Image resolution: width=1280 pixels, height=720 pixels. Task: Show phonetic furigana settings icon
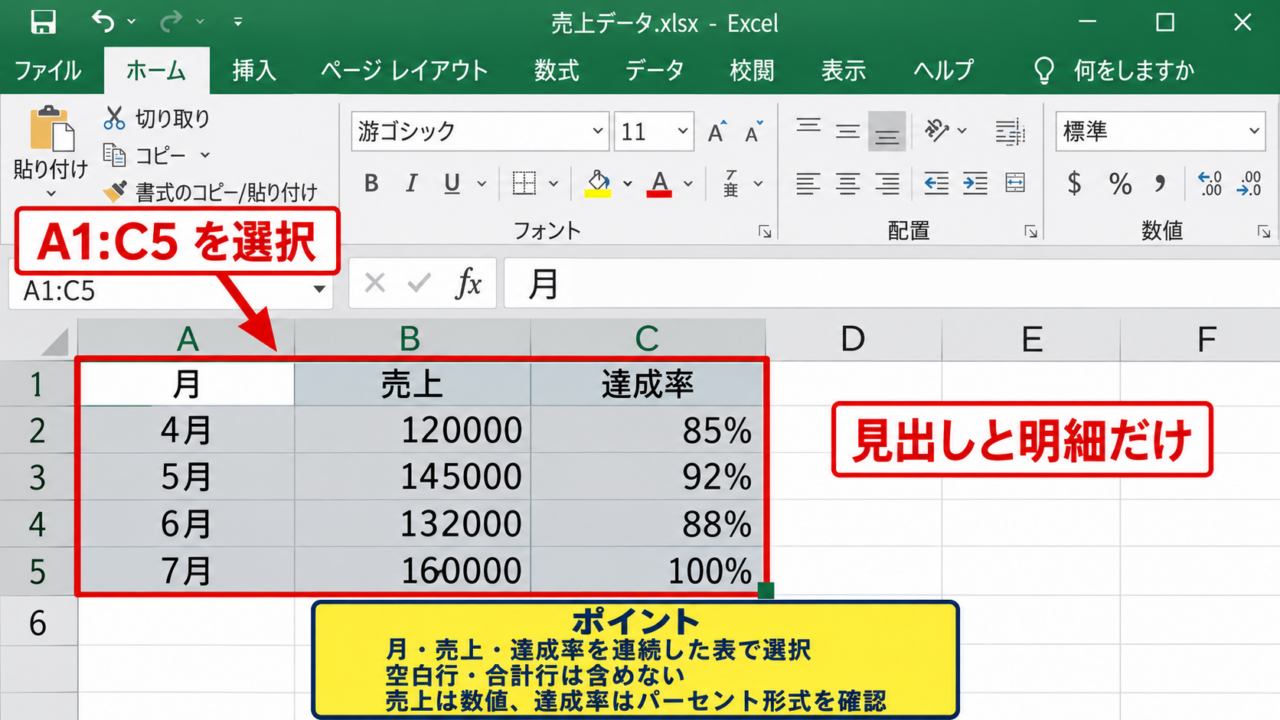click(x=731, y=183)
